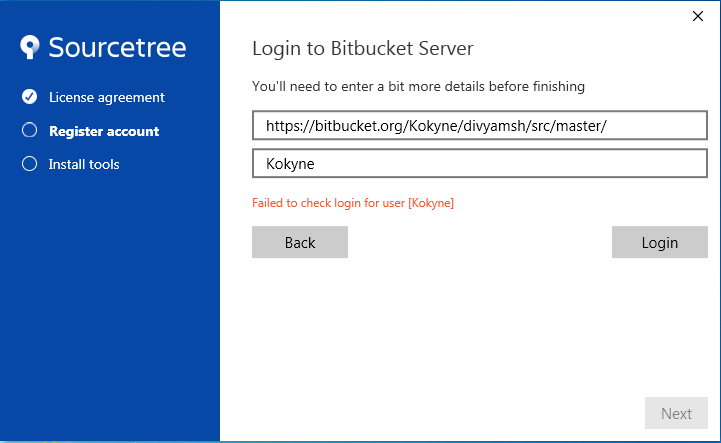Focus the username field containing Kokyne
This screenshot has height=443, width=721.
pos(480,163)
